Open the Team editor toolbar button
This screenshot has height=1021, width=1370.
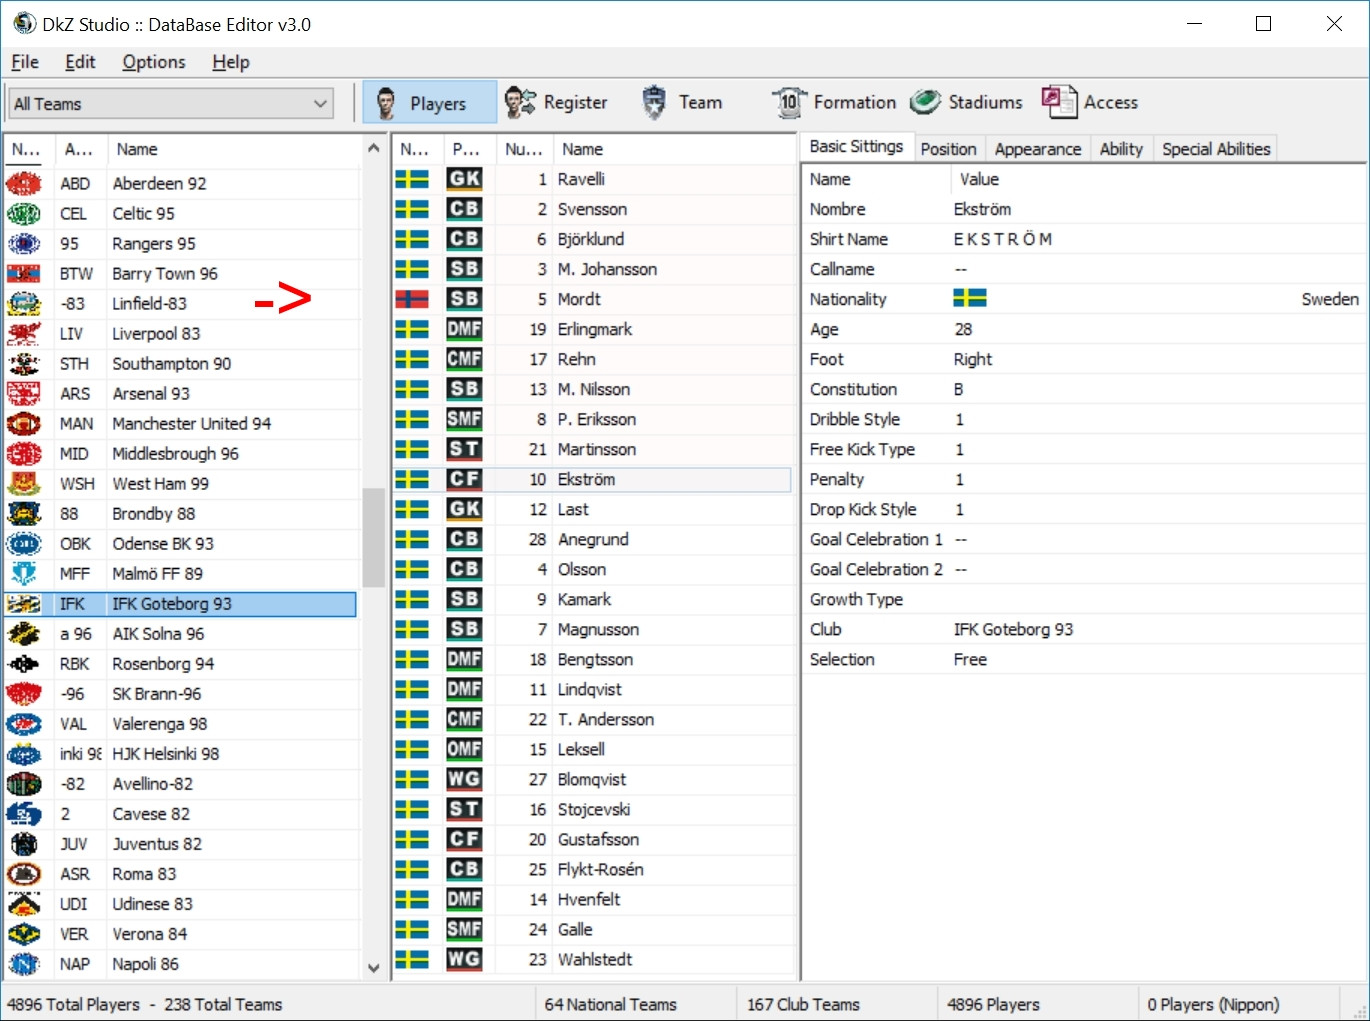[681, 102]
